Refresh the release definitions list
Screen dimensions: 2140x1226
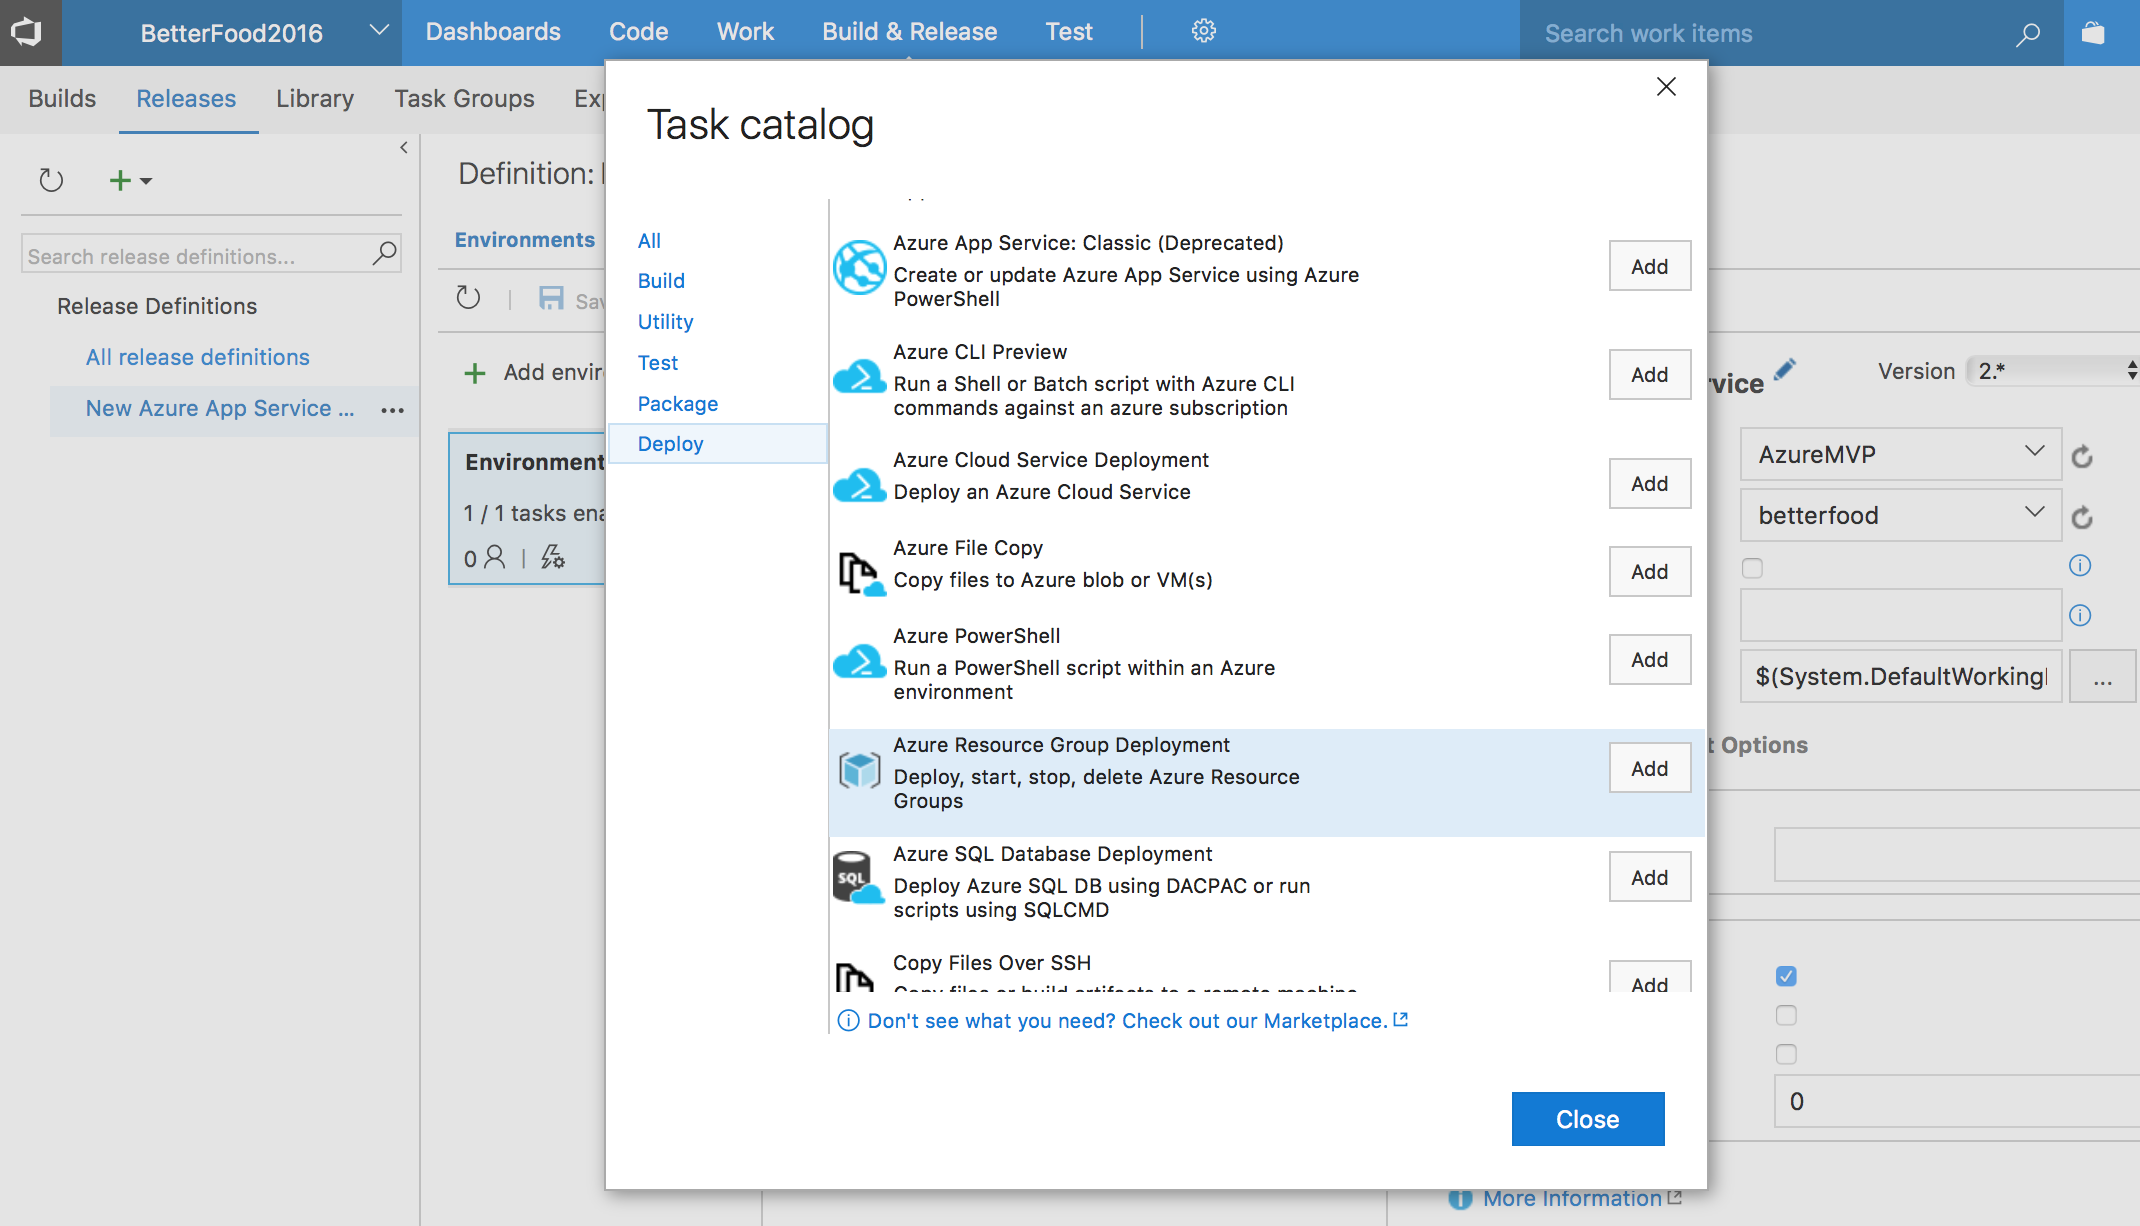[x=51, y=180]
